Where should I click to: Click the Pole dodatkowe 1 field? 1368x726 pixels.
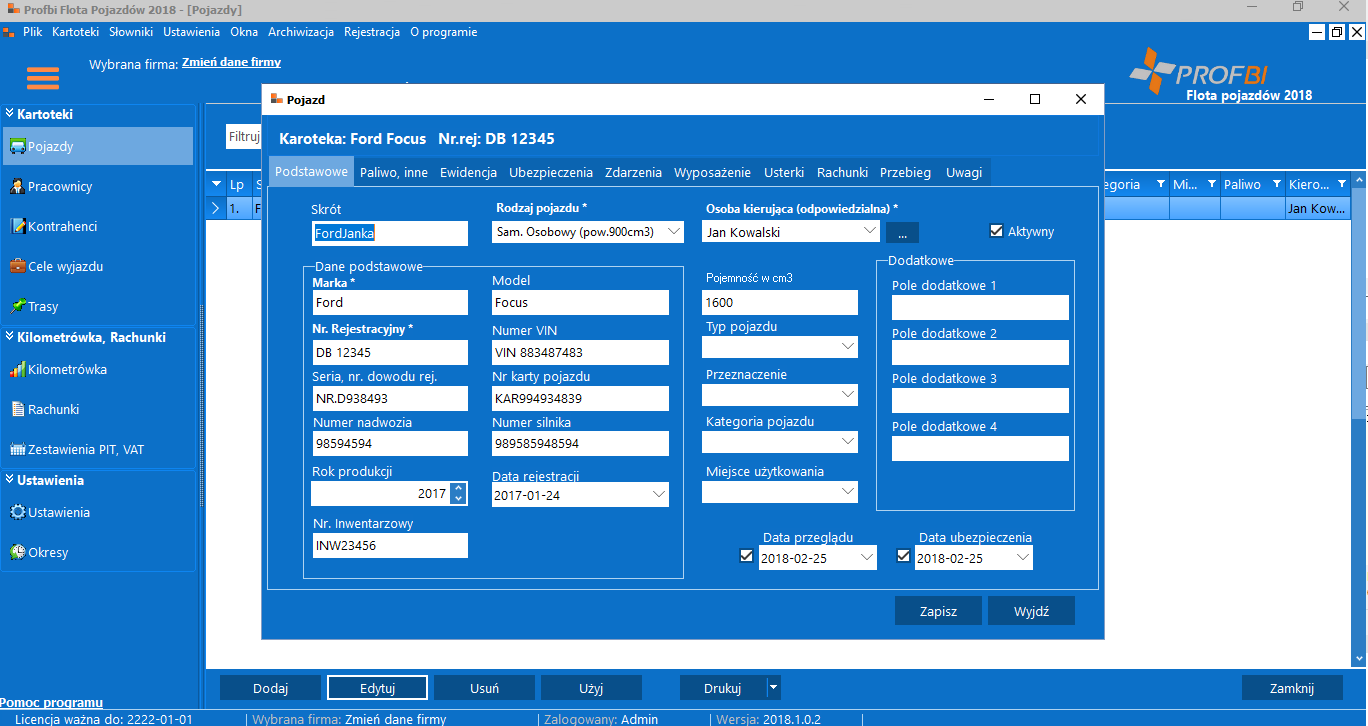point(980,307)
